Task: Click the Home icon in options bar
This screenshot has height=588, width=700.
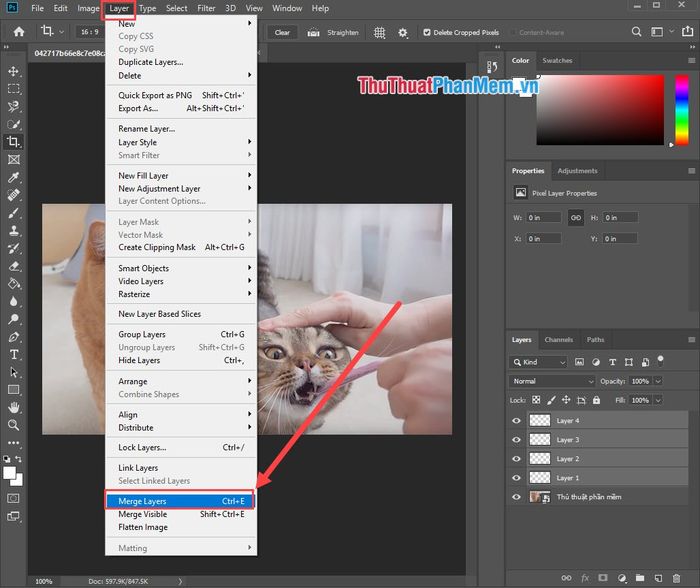Action: click(19, 32)
